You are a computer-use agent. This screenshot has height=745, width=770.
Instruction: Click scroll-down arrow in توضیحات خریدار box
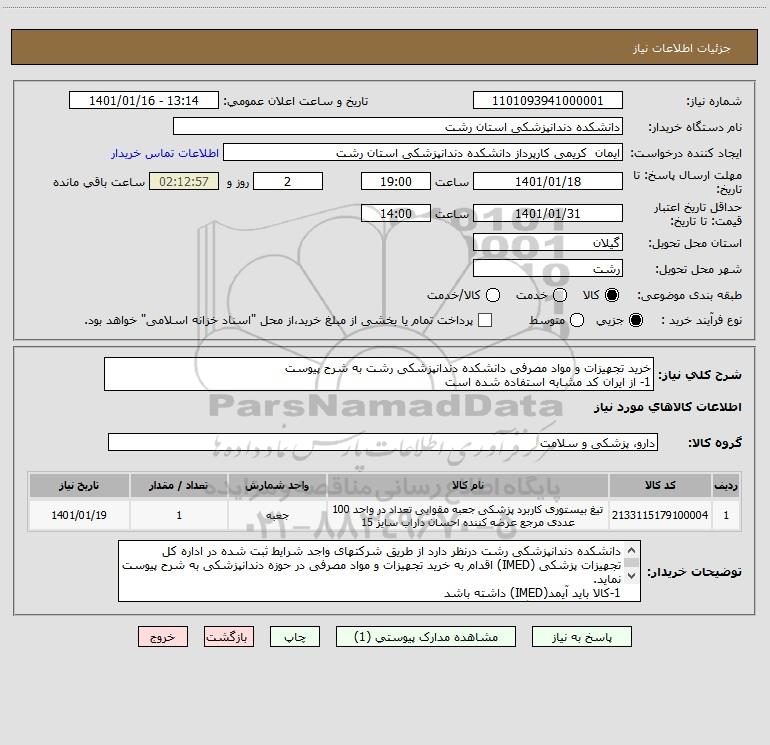pos(632,576)
